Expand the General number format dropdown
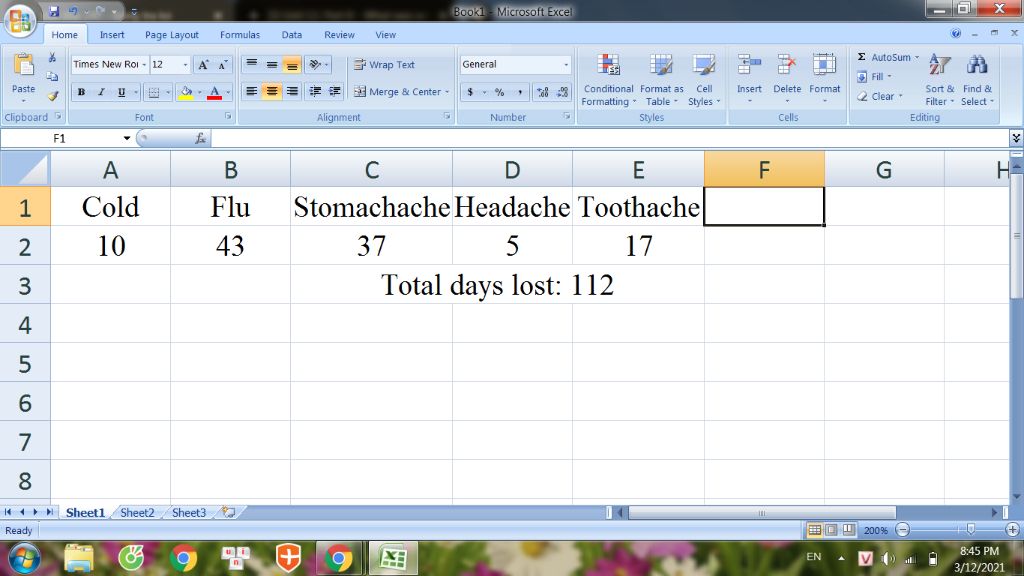This screenshot has width=1024, height=576. [x=566, y=64]
